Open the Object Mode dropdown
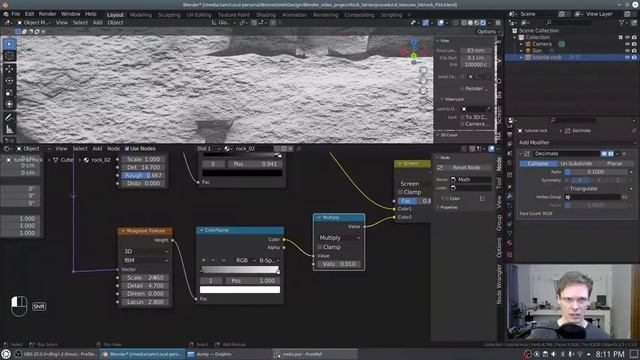The width and height of the screenshot is (640, 360). coord(33,23)
